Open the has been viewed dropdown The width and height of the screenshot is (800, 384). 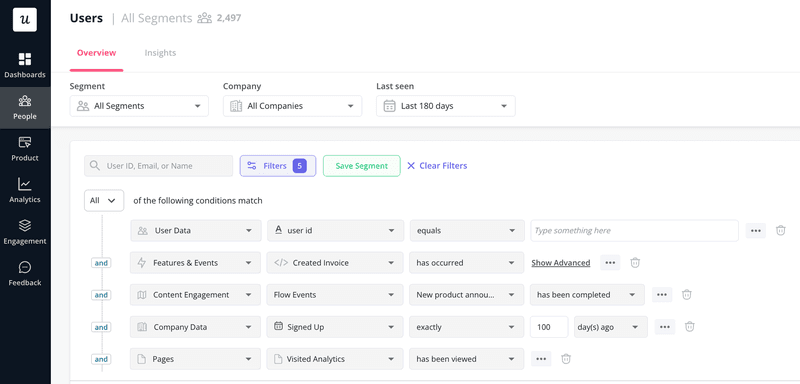point(467,359)
